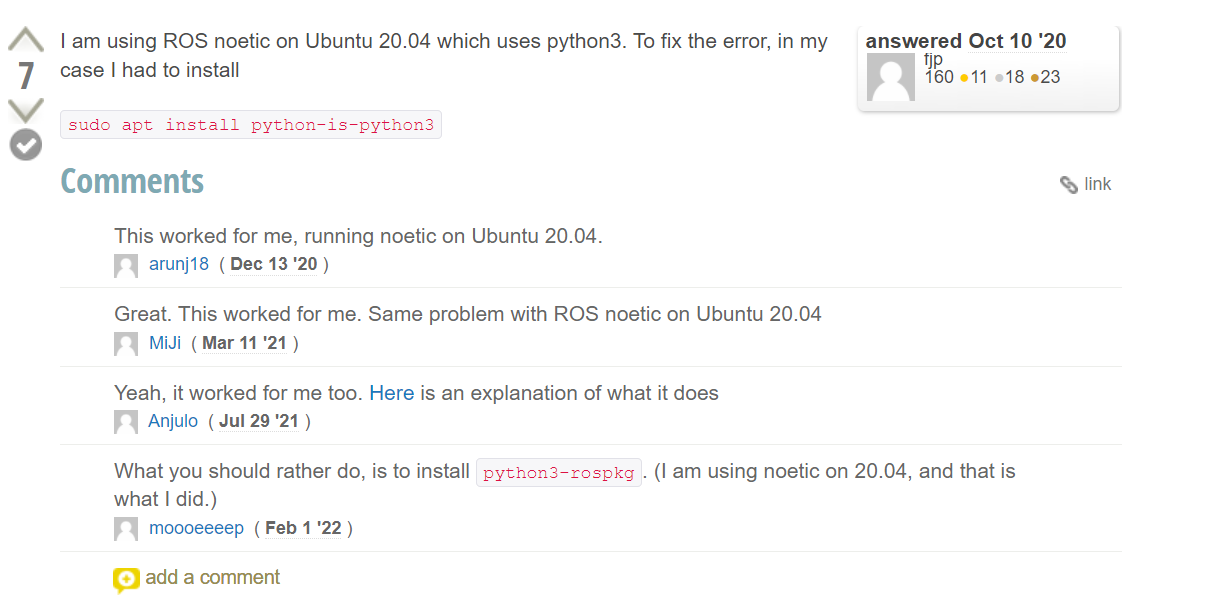
Task: Click 'add a comment' link
Action: pyautogui.click(x=212, y=577)
